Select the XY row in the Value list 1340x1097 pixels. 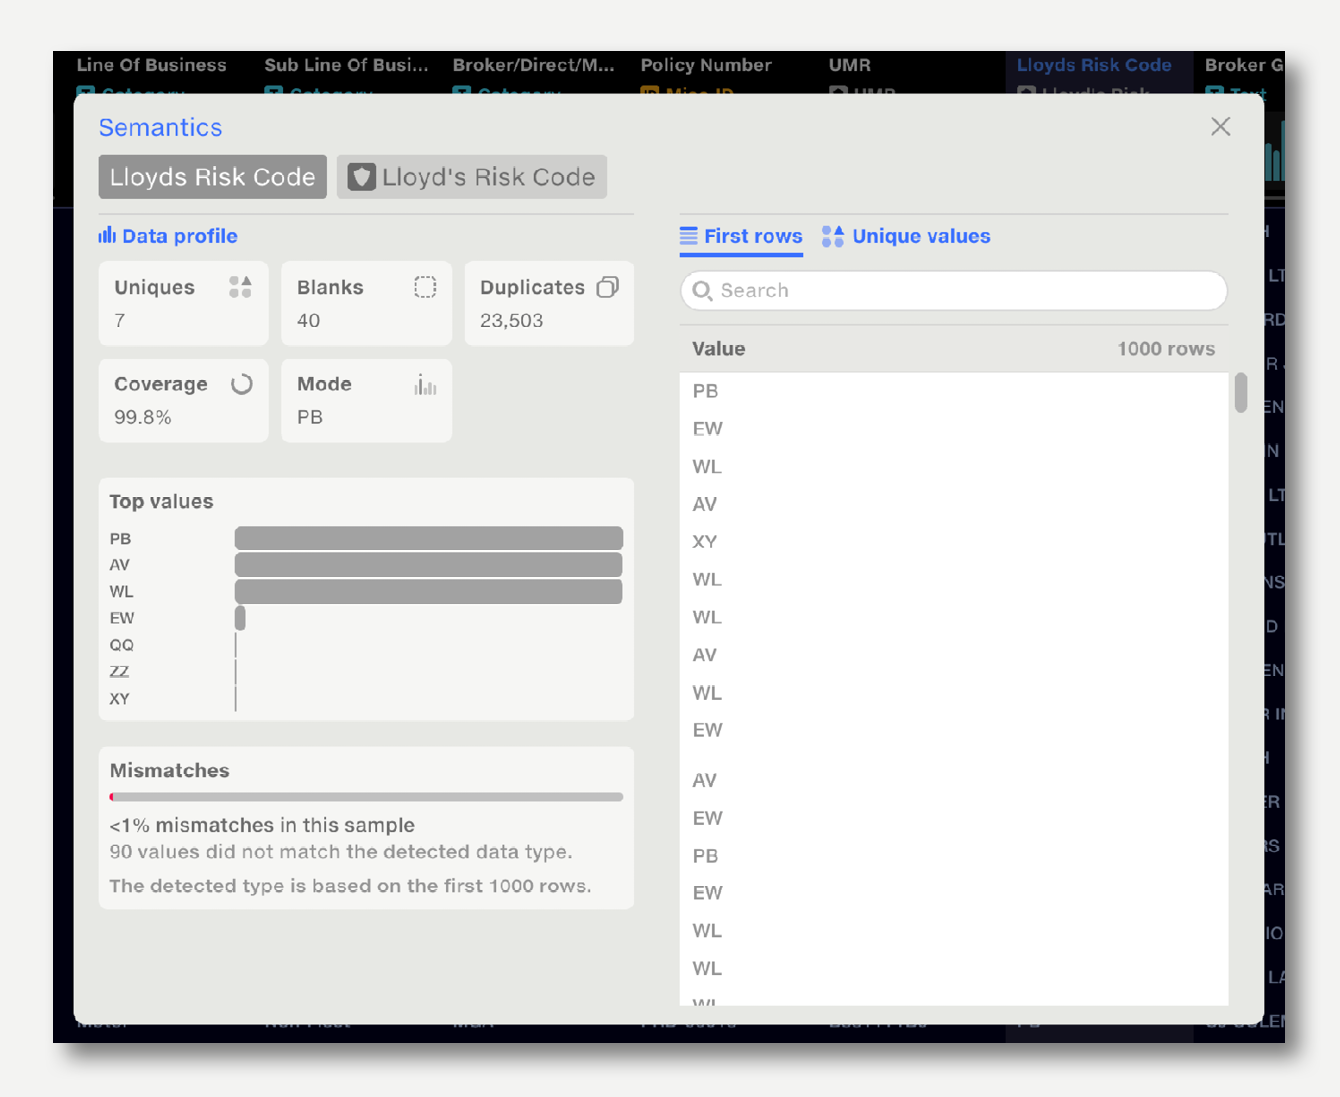pyautogui.click(x=954, y=542)
